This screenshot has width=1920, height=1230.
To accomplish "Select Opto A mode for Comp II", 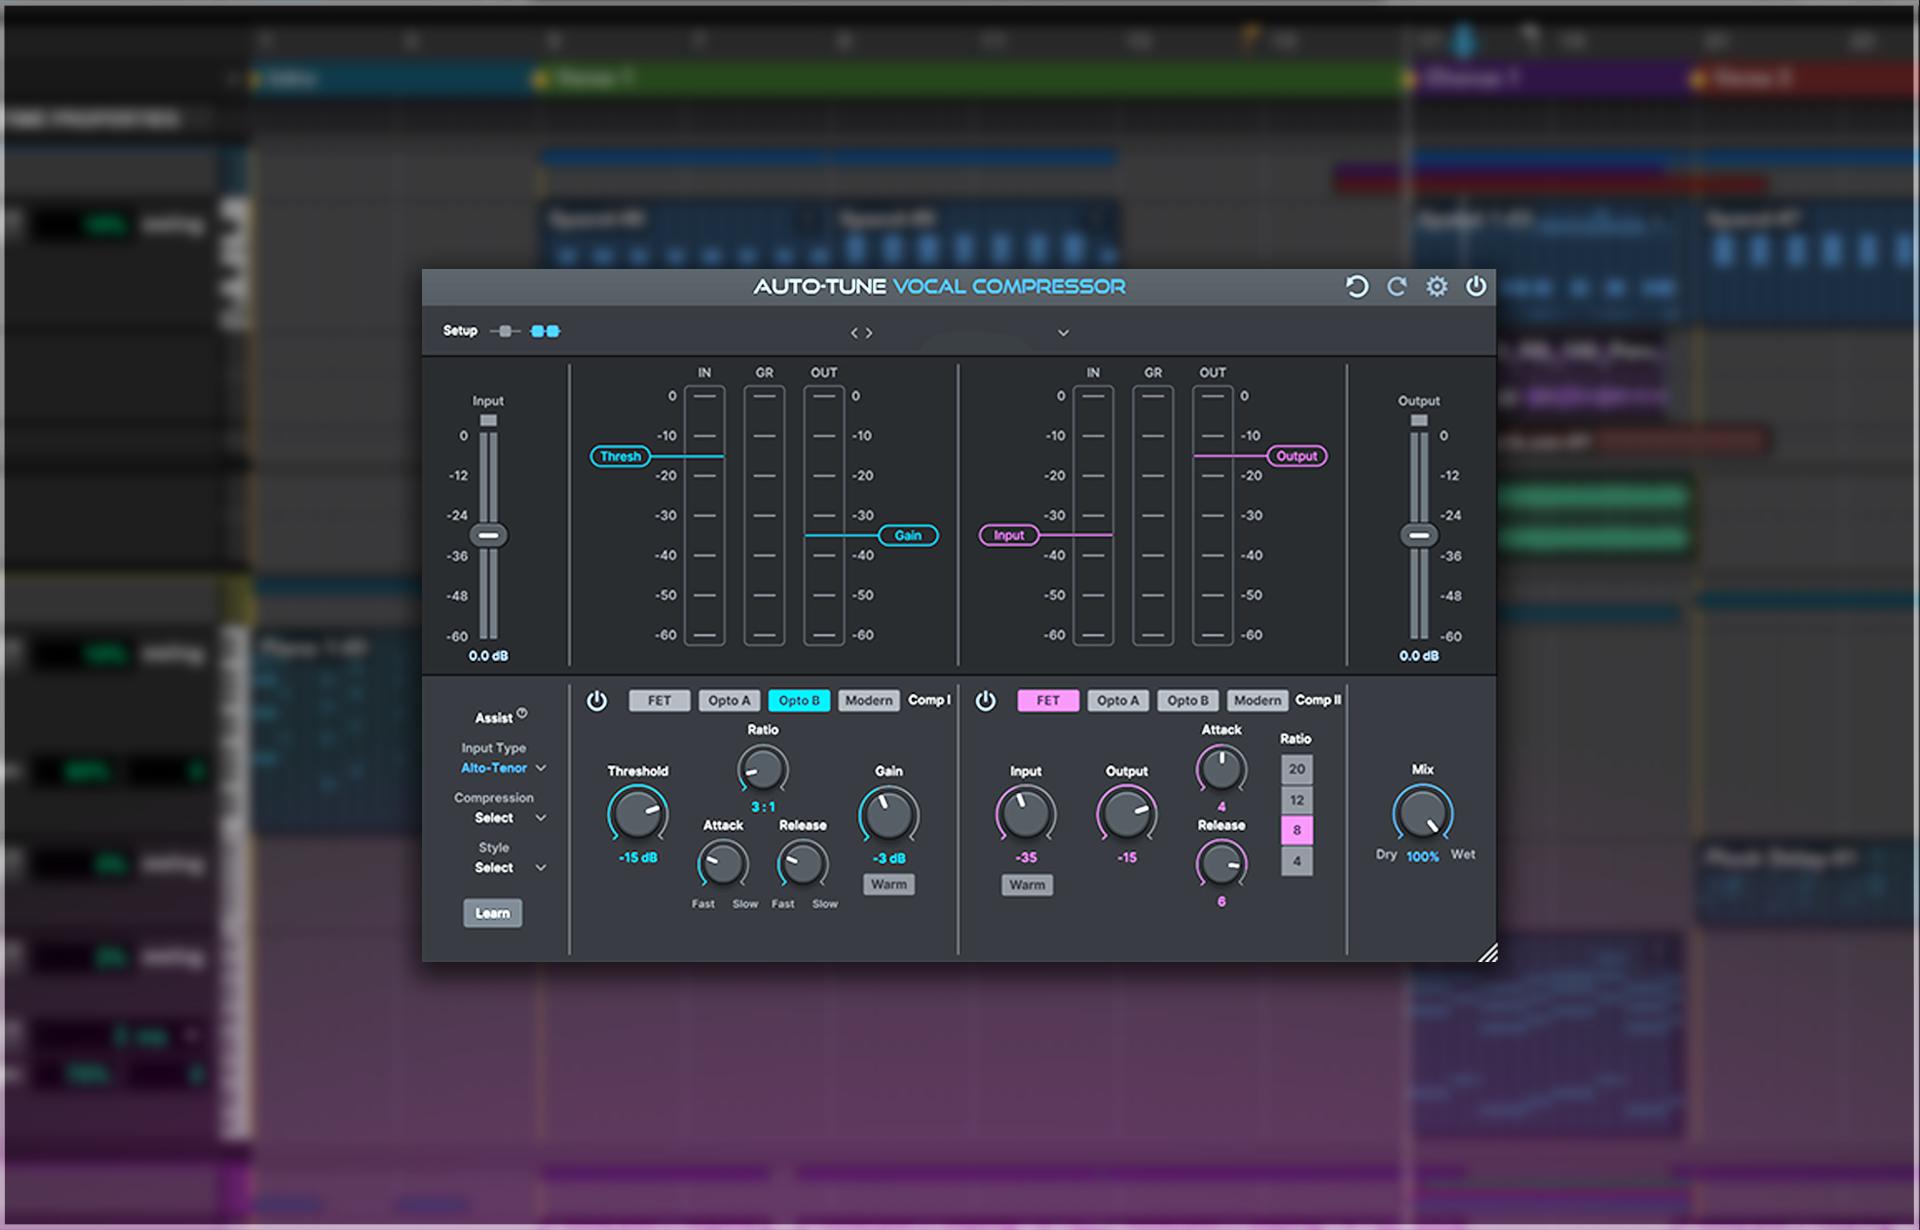I will tap(1118, 701).
